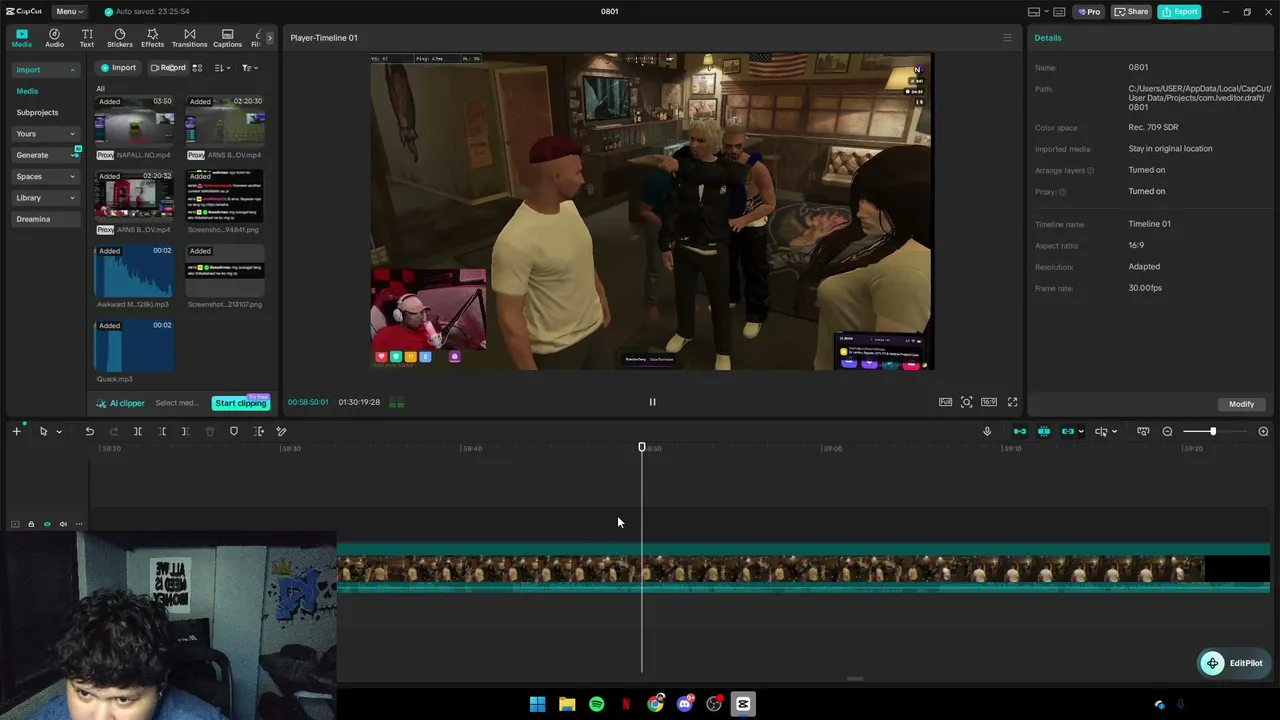Select the Captions tab
This screenshot has width=1280, height=720.
click(x=227, y=38)
